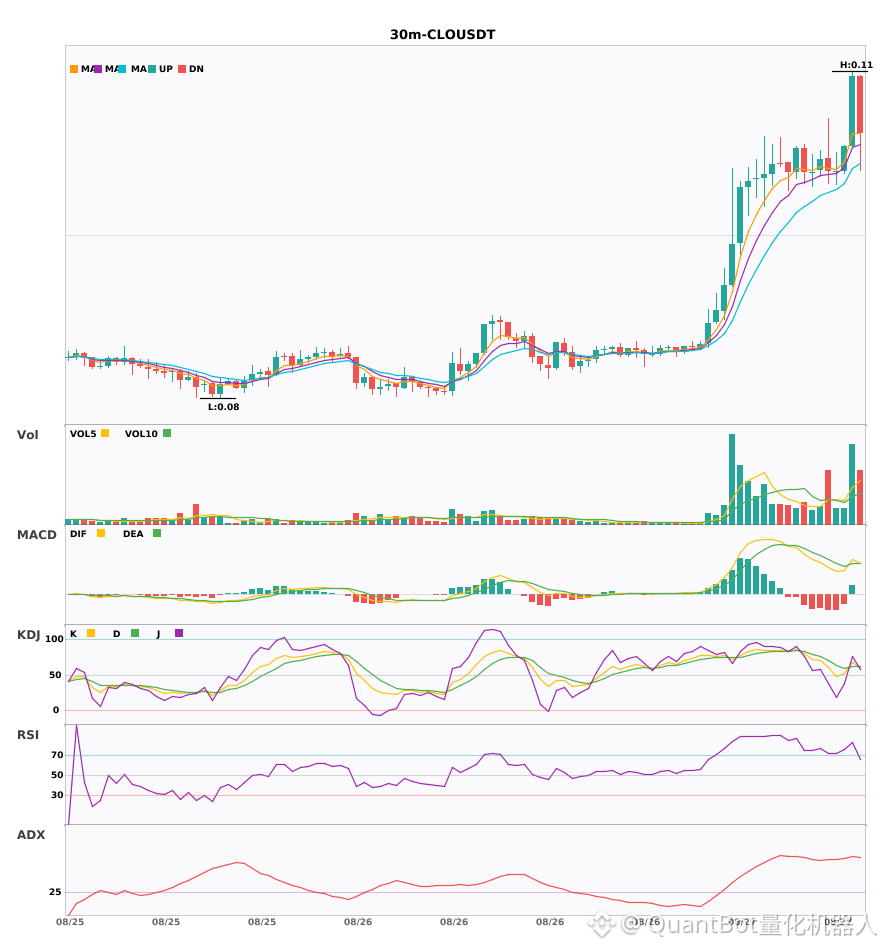Screen dimensions: 885x950
Task: Click the cyan MA legend swatch
Action: tap(122, 69)
